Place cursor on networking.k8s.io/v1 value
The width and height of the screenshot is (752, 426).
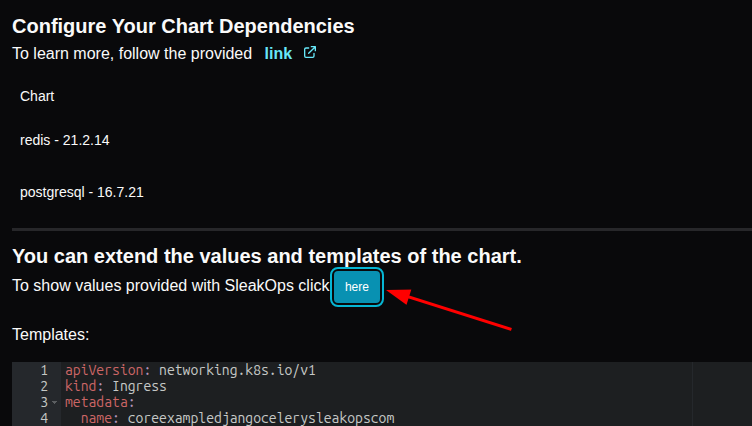click(x=237, y=370)
